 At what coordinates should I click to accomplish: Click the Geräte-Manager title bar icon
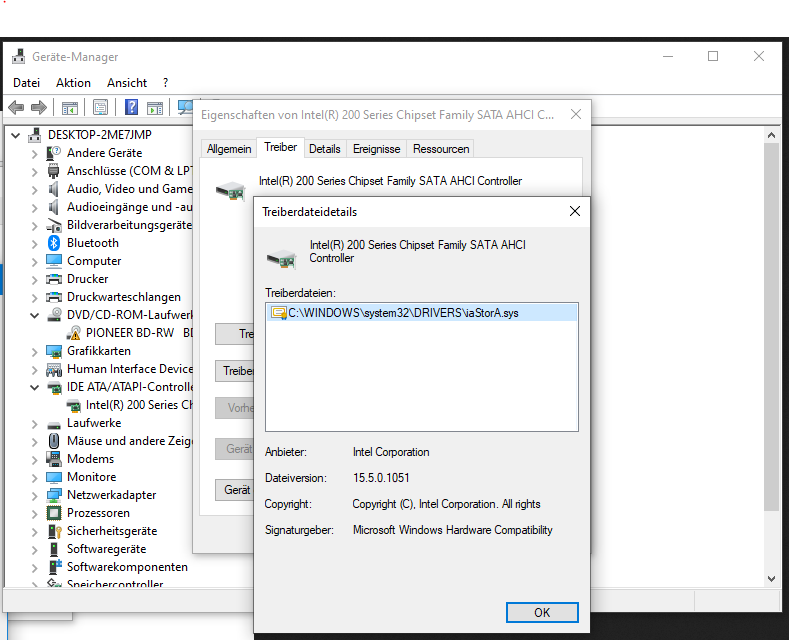coord(19,56)
